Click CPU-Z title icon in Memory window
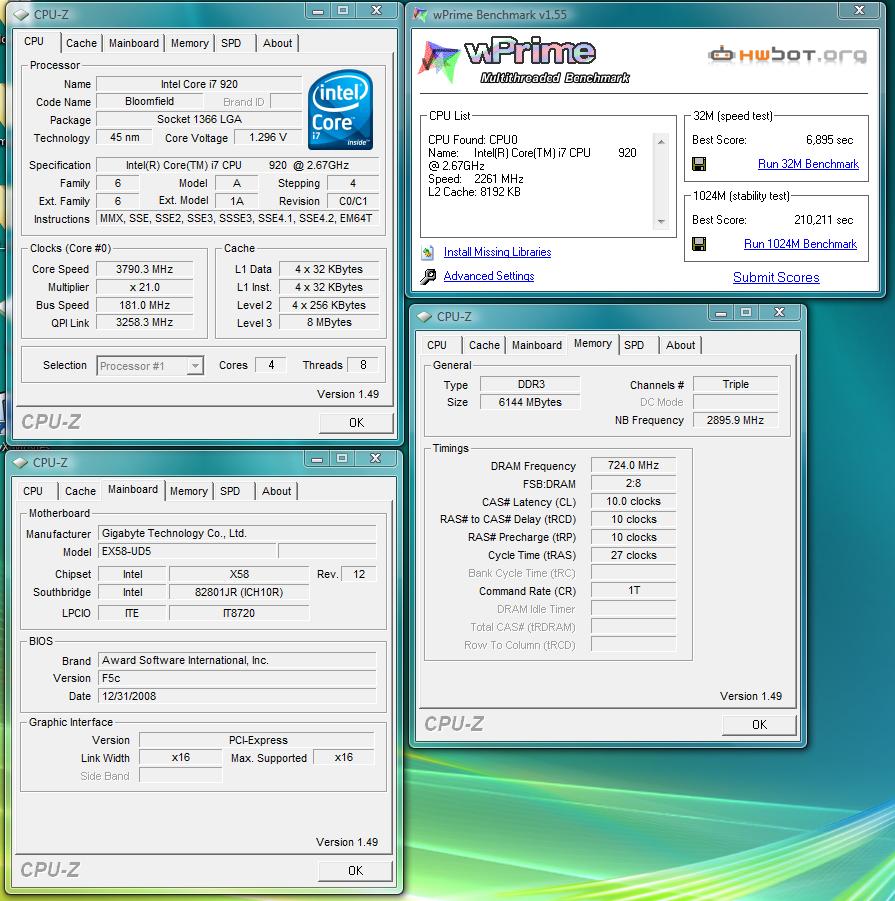This screenshot has height=901, width=895. click(425, 317)
